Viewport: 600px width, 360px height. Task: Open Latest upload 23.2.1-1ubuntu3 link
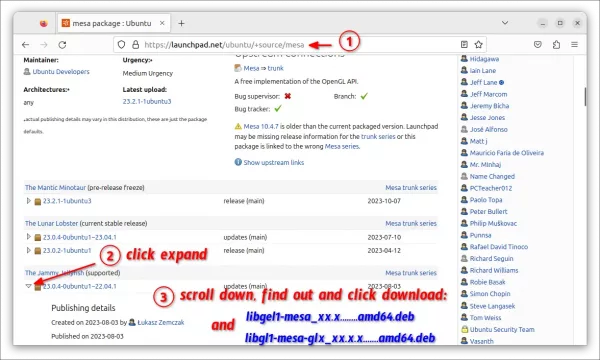coord(147,101)
